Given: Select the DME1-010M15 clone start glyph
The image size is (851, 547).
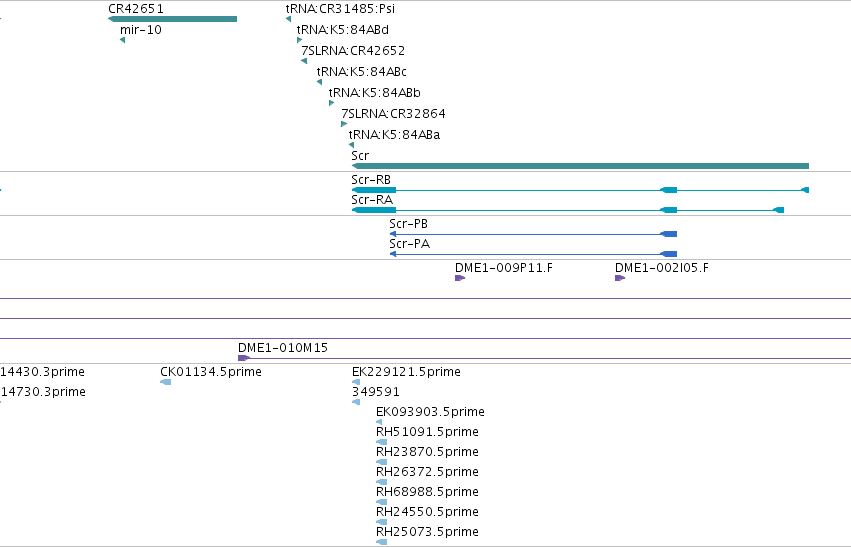Looking at the screenshot, I should click(x=244, y=358).
